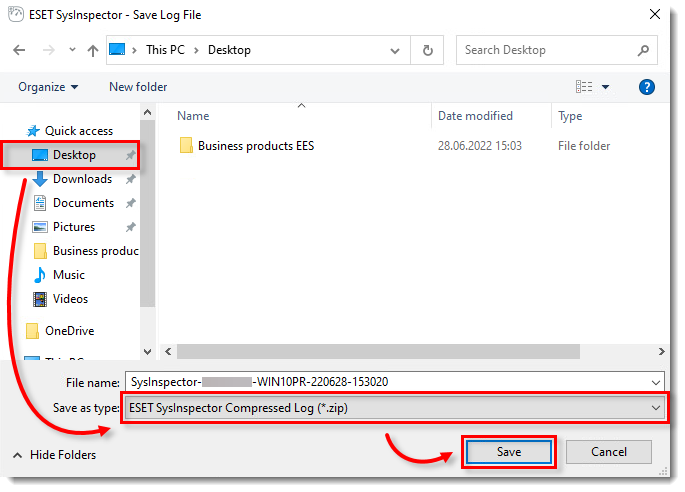
Task: Open Downloads in the navigation pane
Action: 83,179
